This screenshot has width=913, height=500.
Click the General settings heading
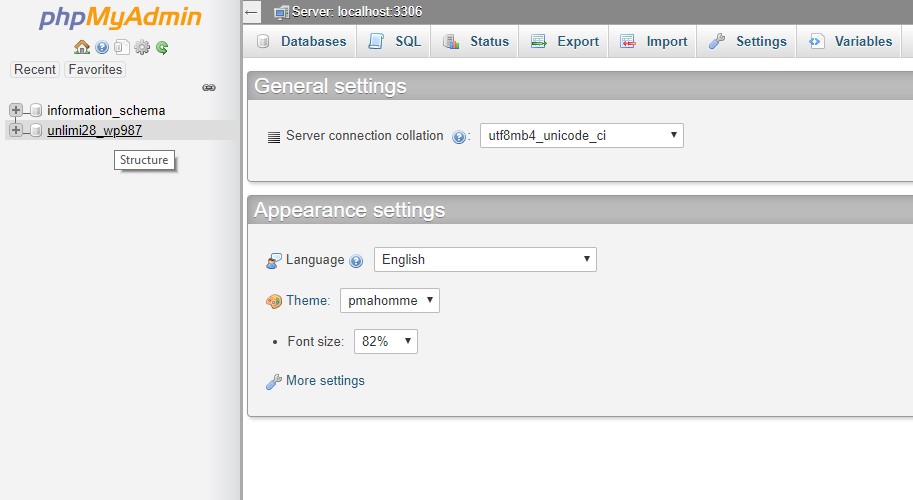(330, 86)
